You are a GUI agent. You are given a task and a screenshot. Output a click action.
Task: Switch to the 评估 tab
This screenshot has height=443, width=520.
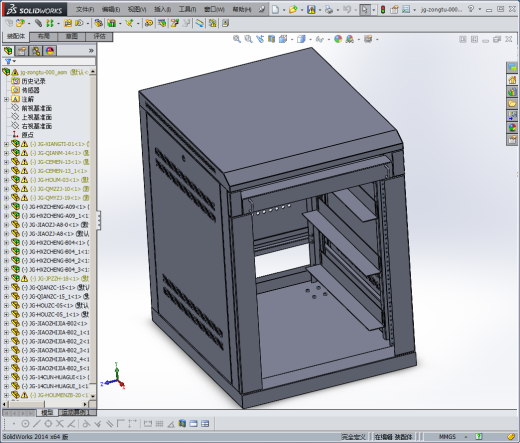(99, 36)
